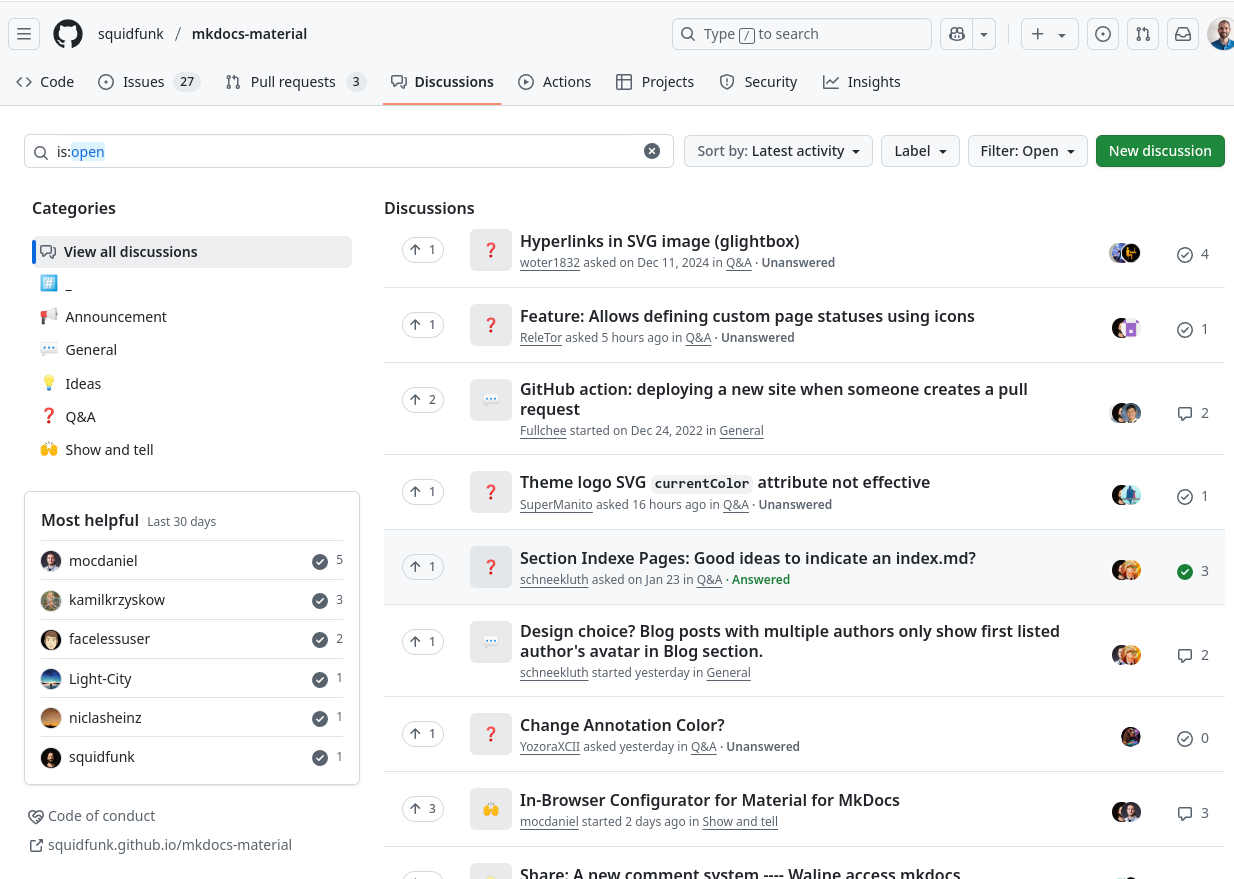Screen dimensions: 1234x879
Task: Select the Show and tell category in sidebar
Action: pos(192,450)
